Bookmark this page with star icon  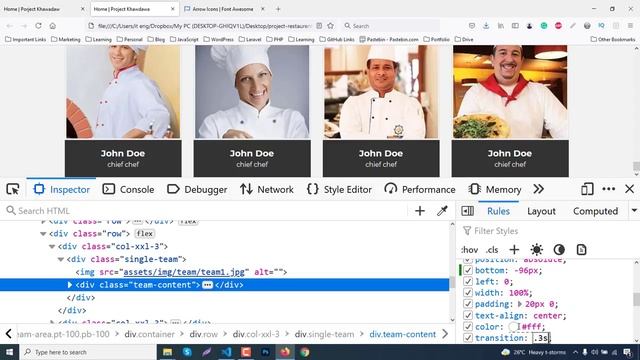331,26
